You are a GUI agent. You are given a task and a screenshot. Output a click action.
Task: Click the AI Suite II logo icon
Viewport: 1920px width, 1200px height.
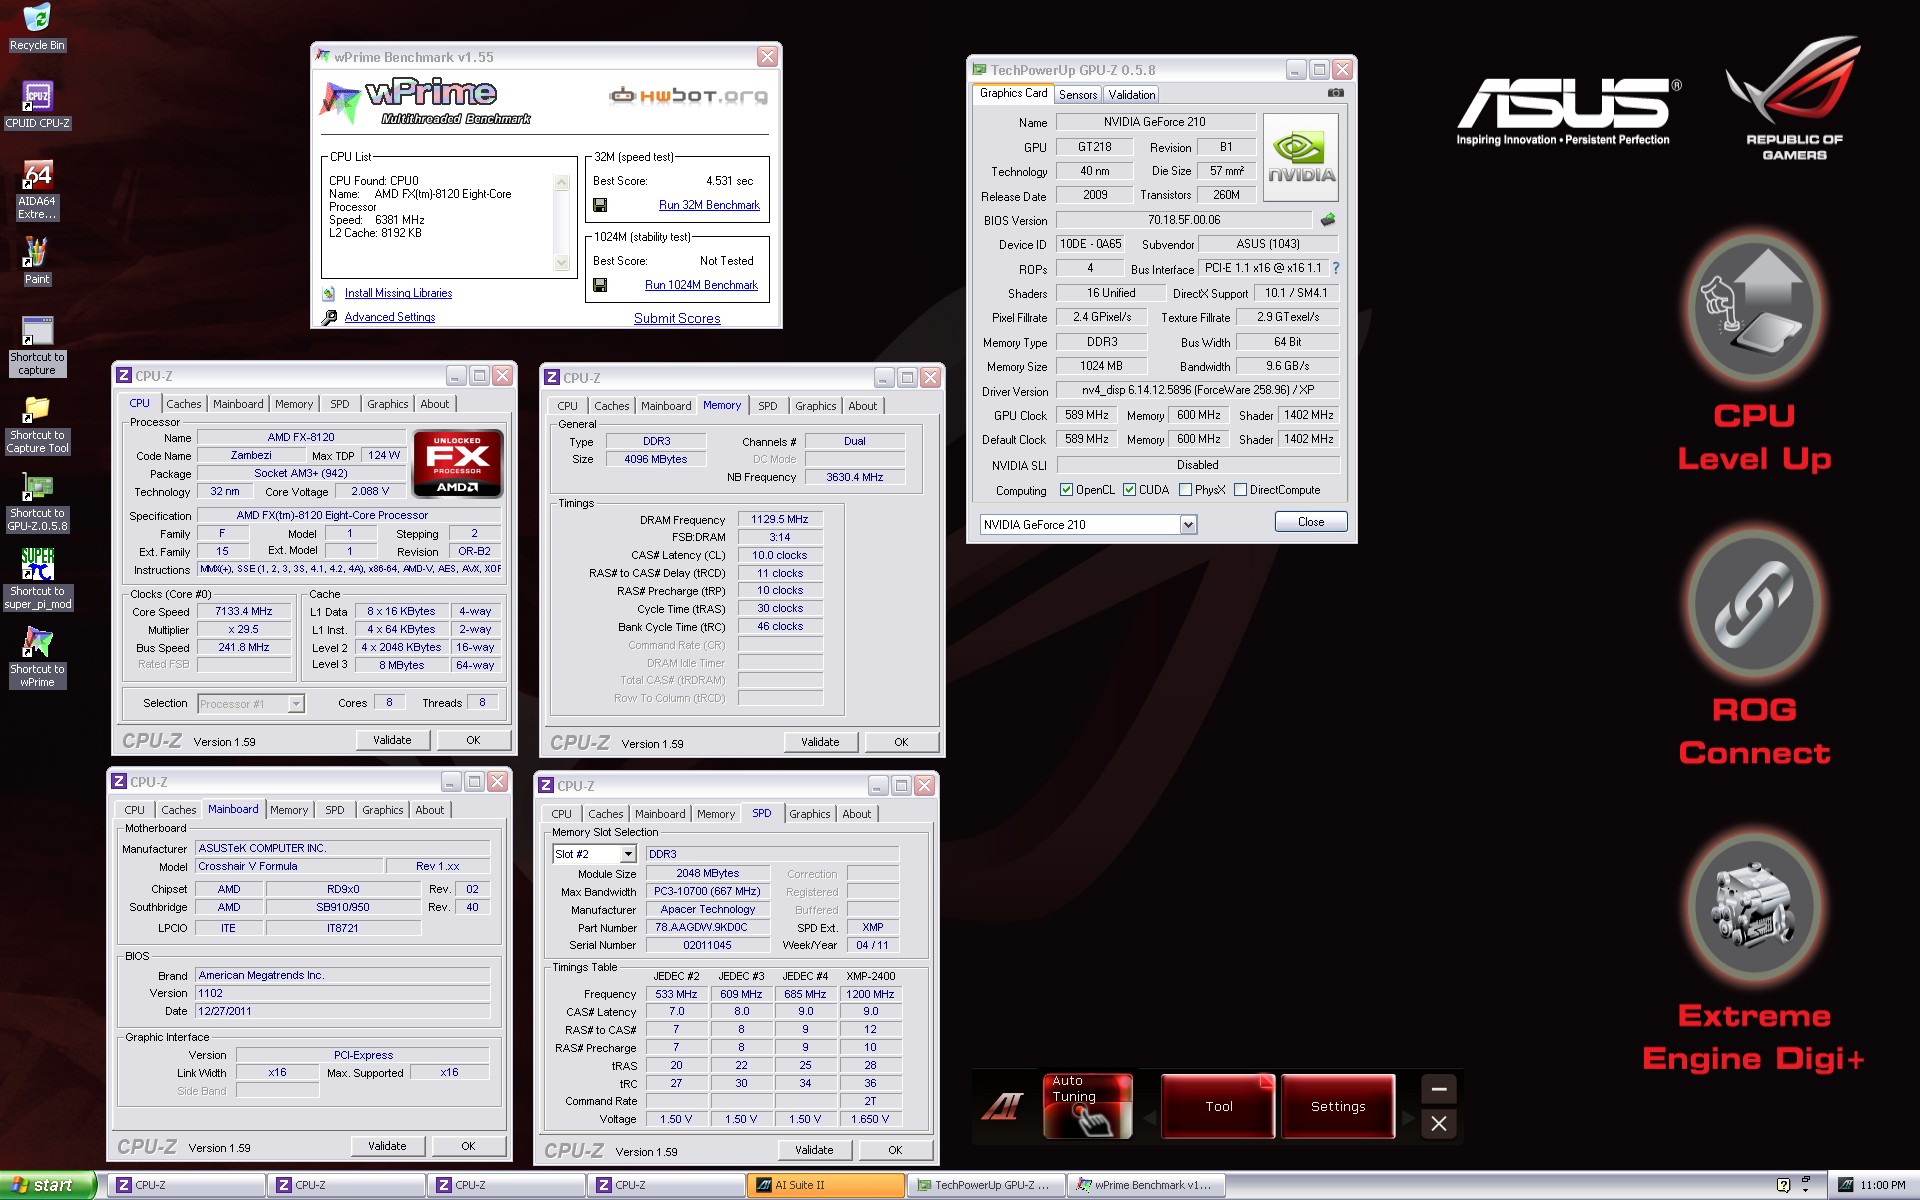click(1003, 1106)
